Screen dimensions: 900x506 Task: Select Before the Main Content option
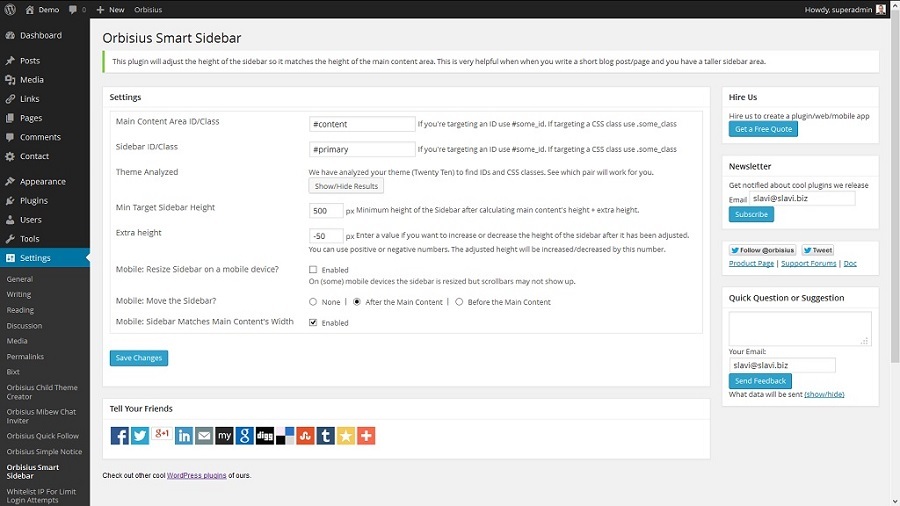tap(459, 302)
